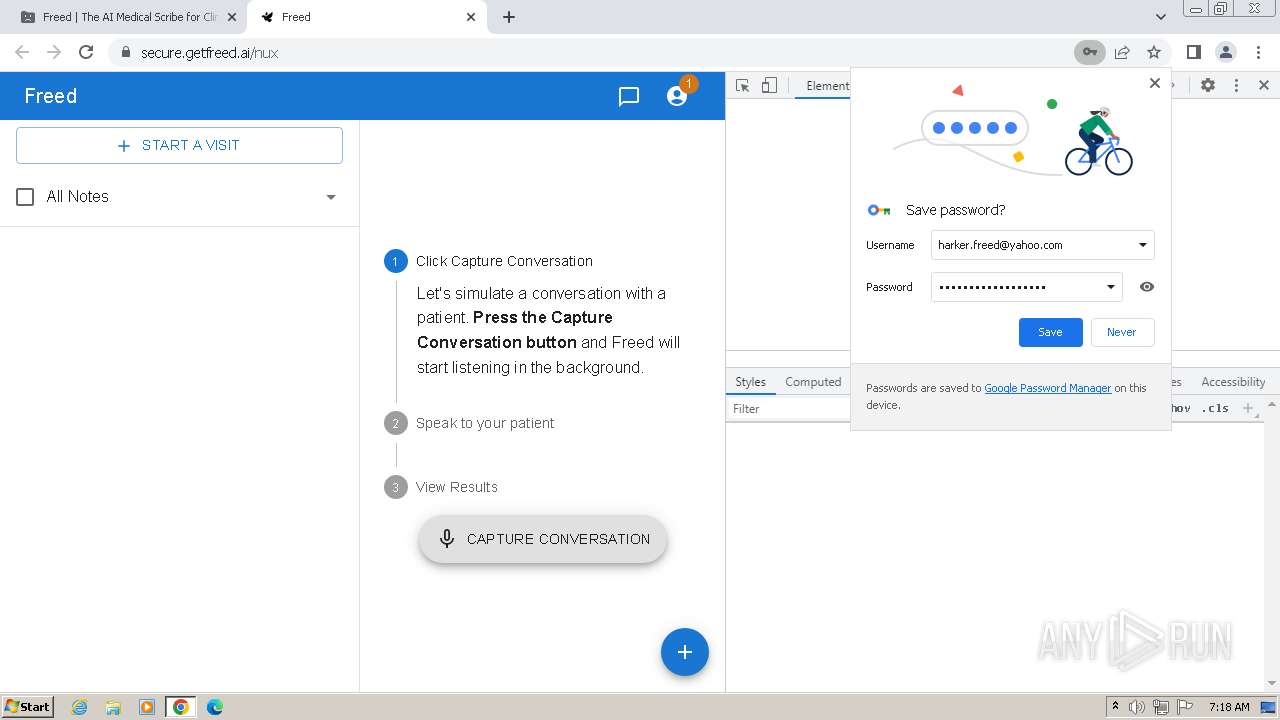Add new style rule plus icon
This screenshot has width=1280, height=720.
click(1247, 408)
